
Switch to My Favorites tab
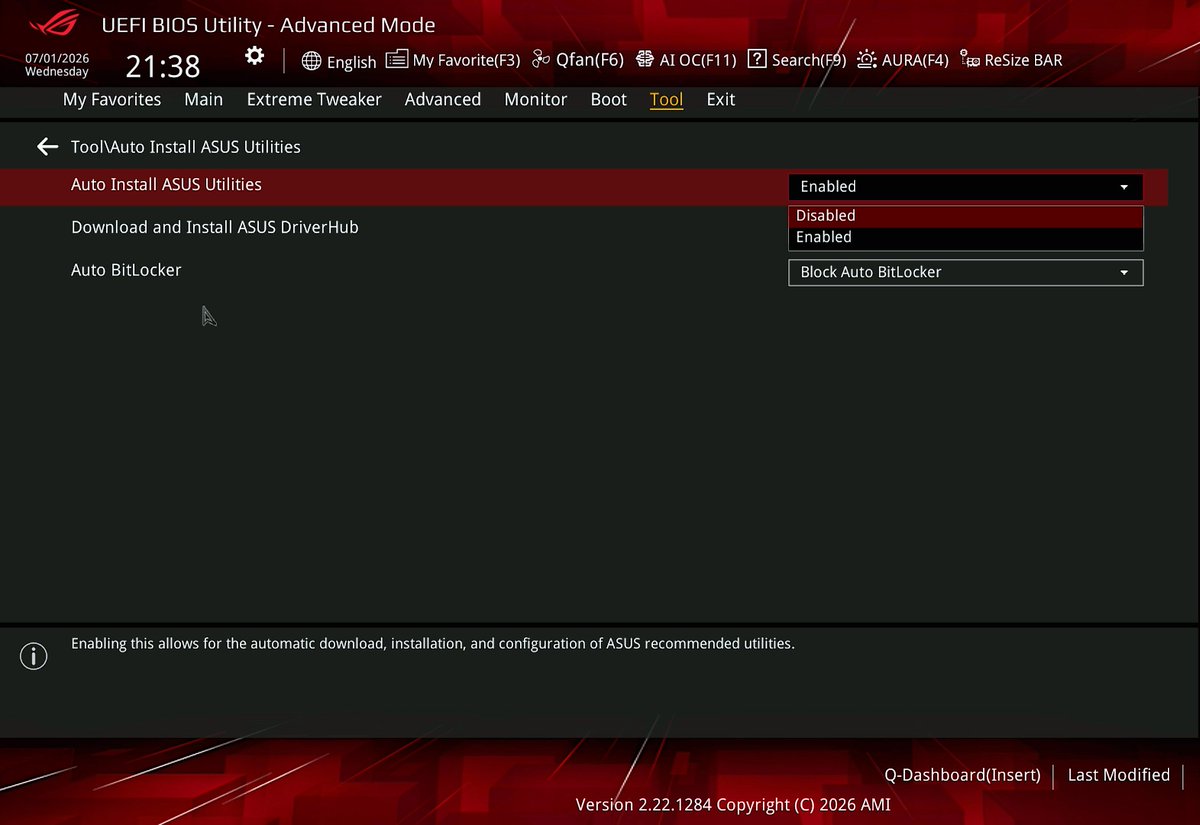point(112,99)
